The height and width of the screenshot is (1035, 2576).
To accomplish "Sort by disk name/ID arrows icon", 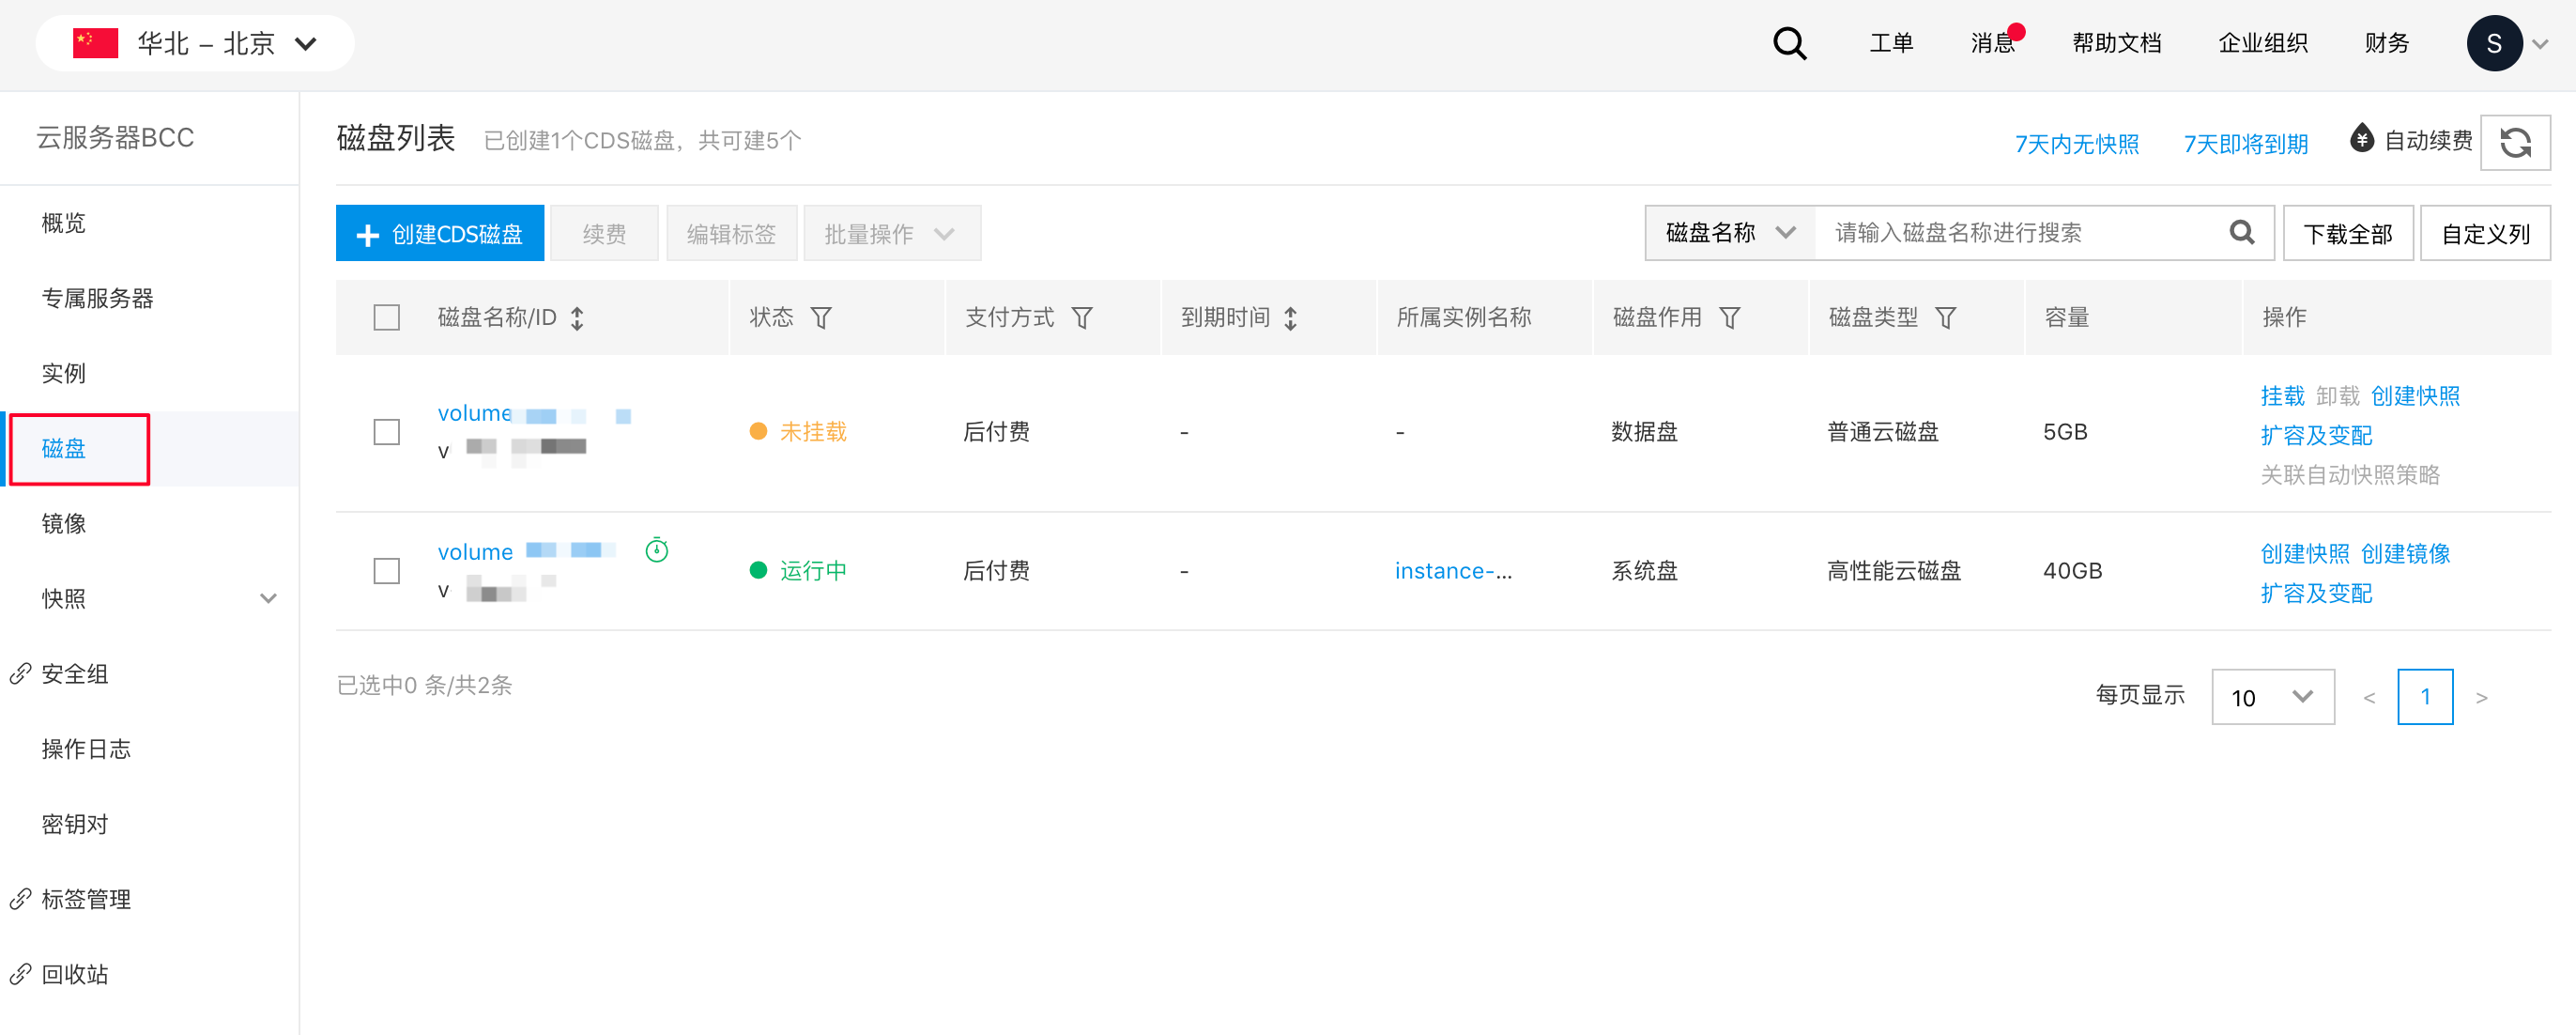I will coord(577,318).
